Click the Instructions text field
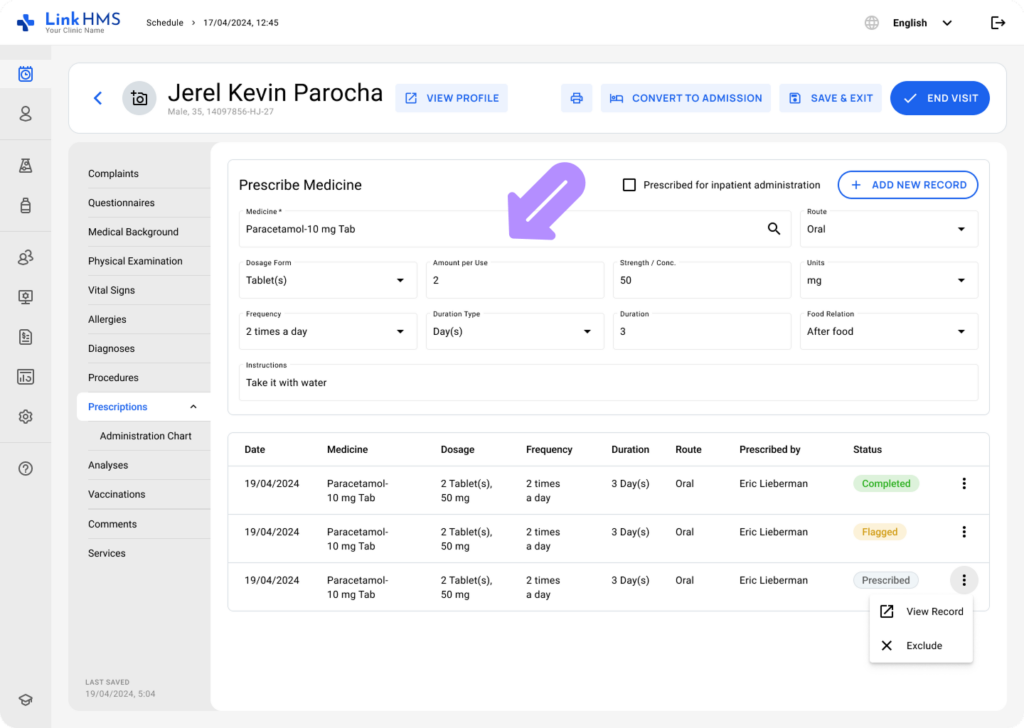The width and height of the screenshot is (1024, 728). [608, 383]
